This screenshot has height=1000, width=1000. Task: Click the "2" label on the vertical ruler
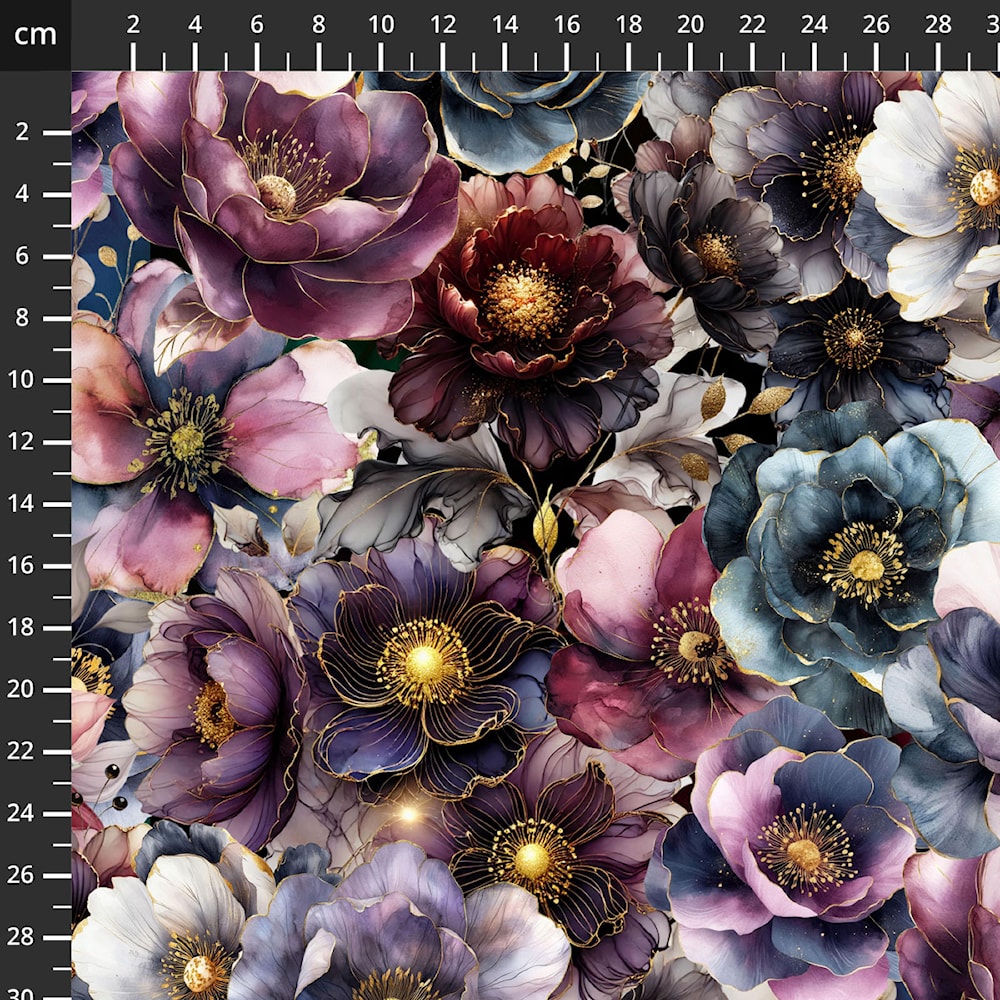coord(22,132)
